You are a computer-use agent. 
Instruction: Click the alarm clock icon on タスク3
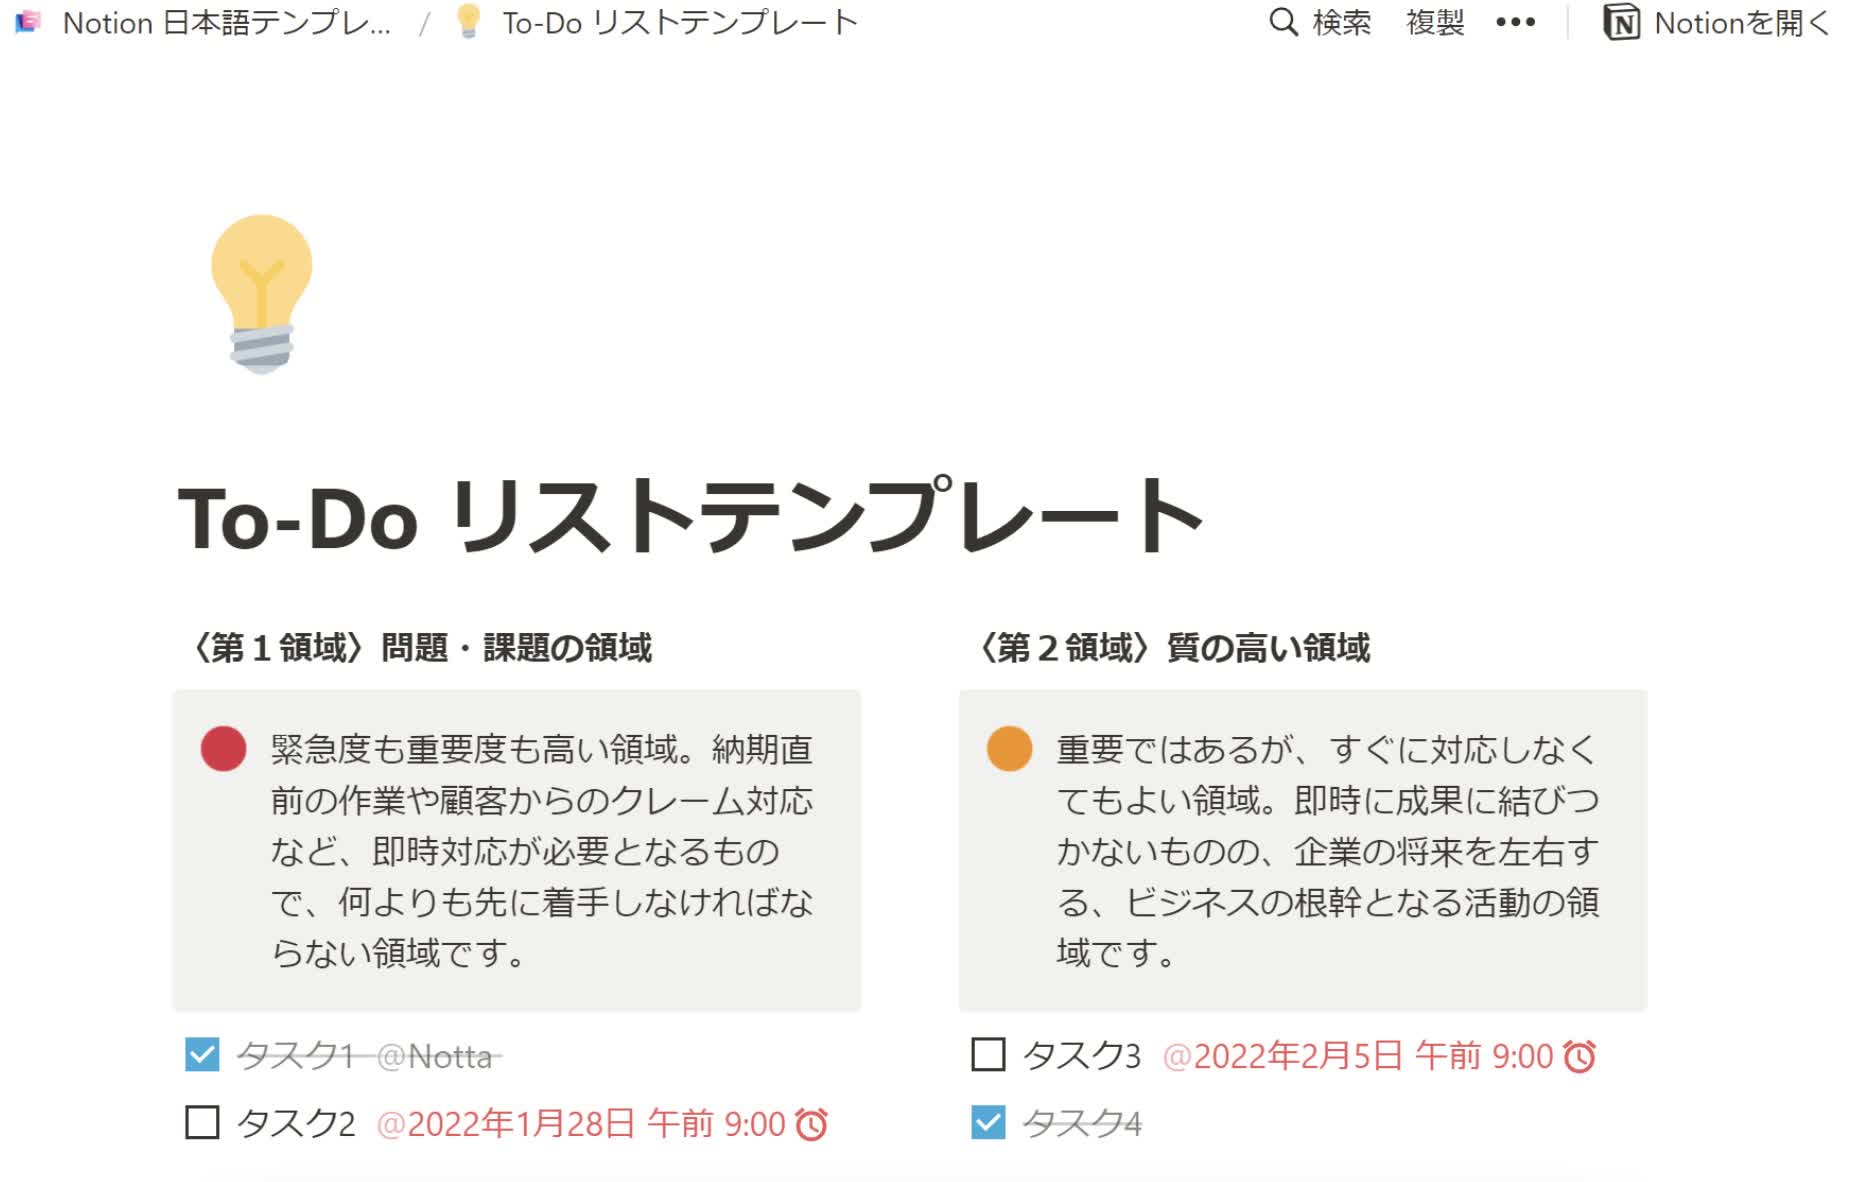click(1579, 1057)
